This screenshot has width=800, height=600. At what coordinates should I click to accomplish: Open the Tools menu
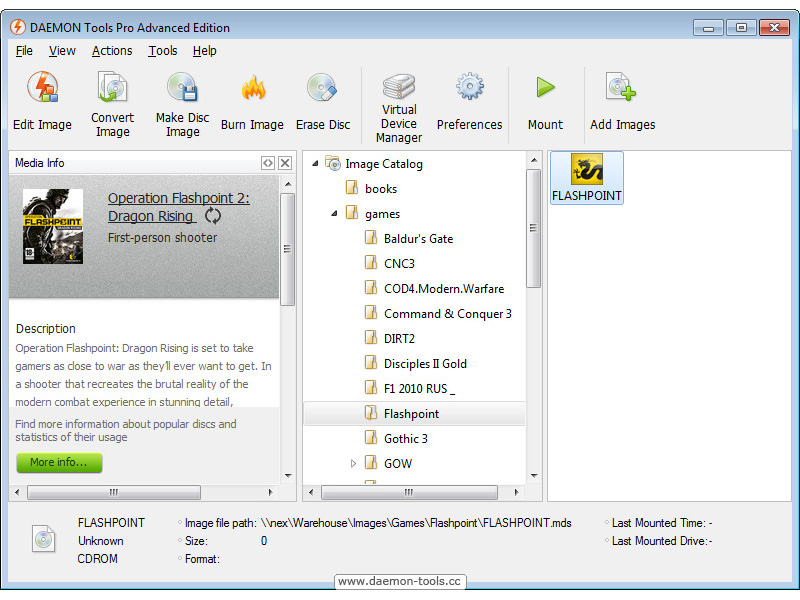click(x=163, y=51)
